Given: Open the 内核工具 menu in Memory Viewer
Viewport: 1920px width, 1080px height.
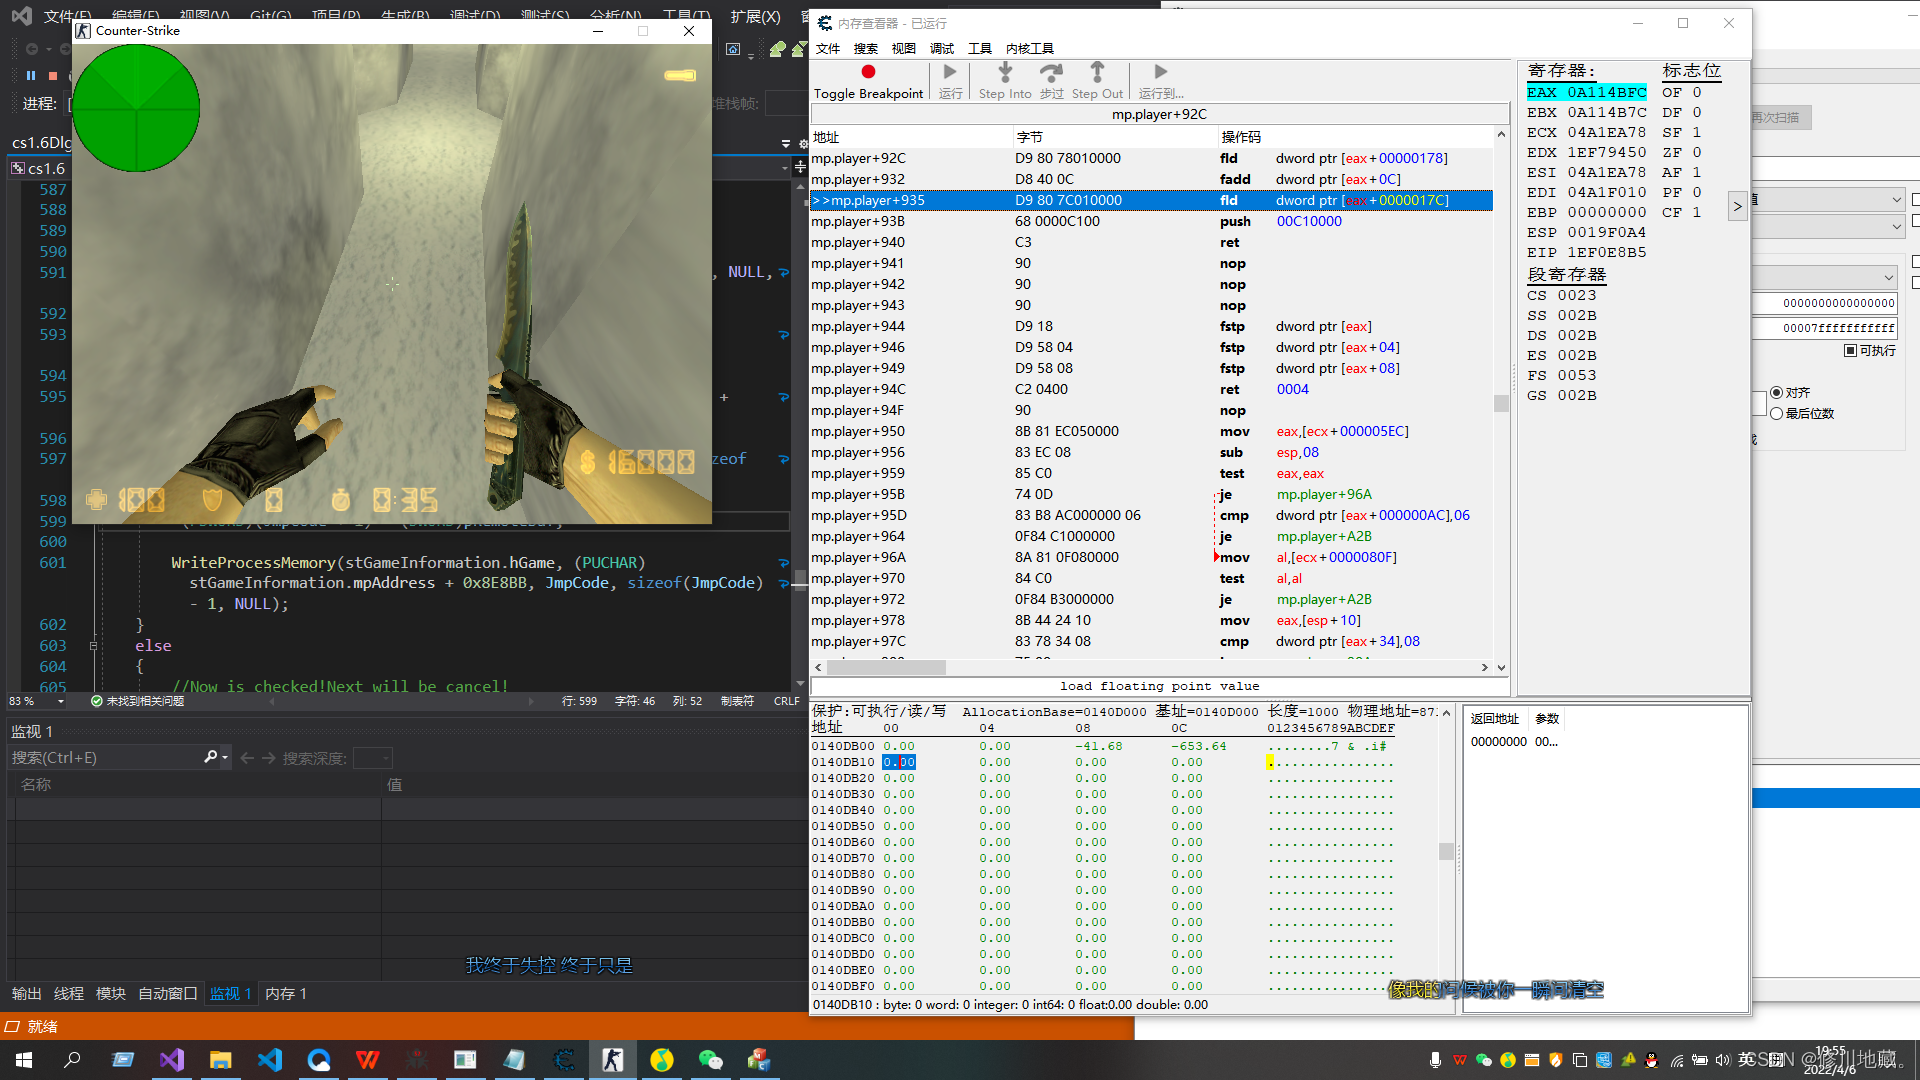Looking at the screenshot, I should point(1030,48).
